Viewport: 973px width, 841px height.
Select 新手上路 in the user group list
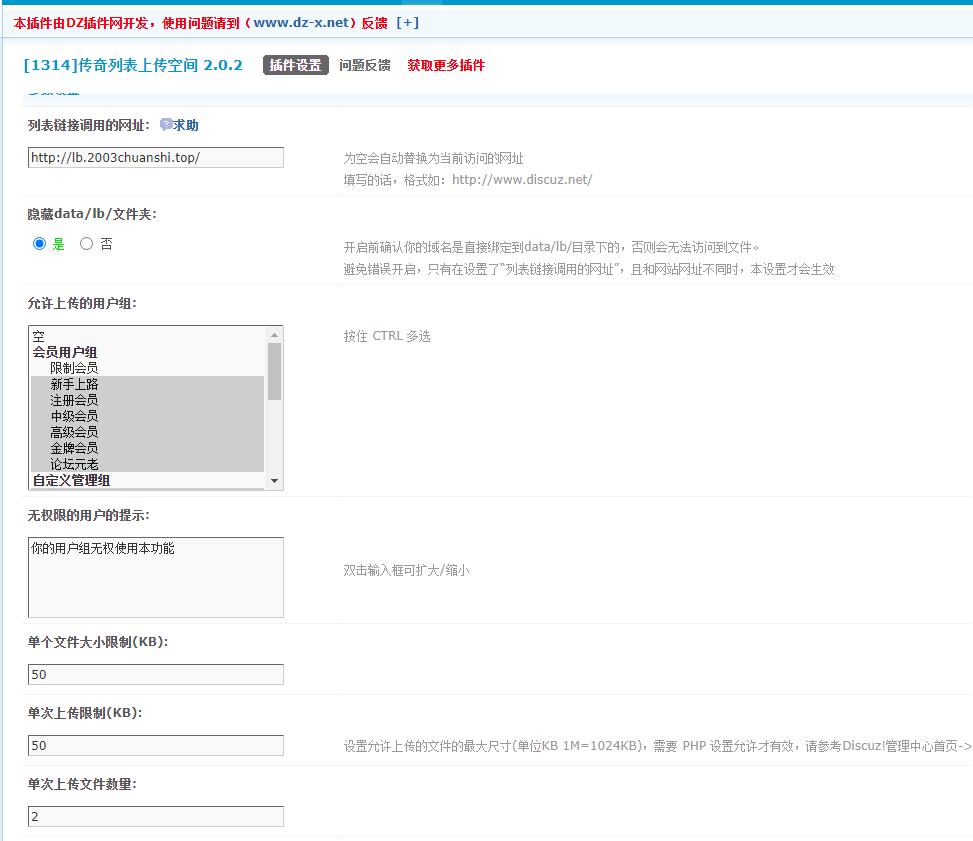pos(74,384)
